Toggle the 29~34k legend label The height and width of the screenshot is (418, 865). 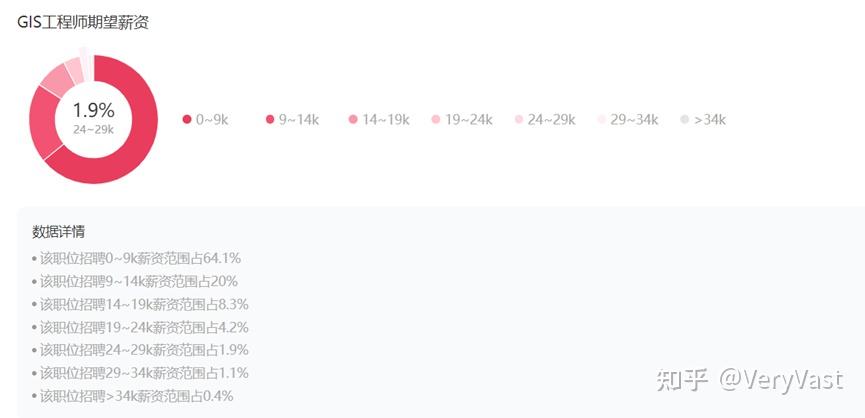pyautogui.click(x=634, y=120)
